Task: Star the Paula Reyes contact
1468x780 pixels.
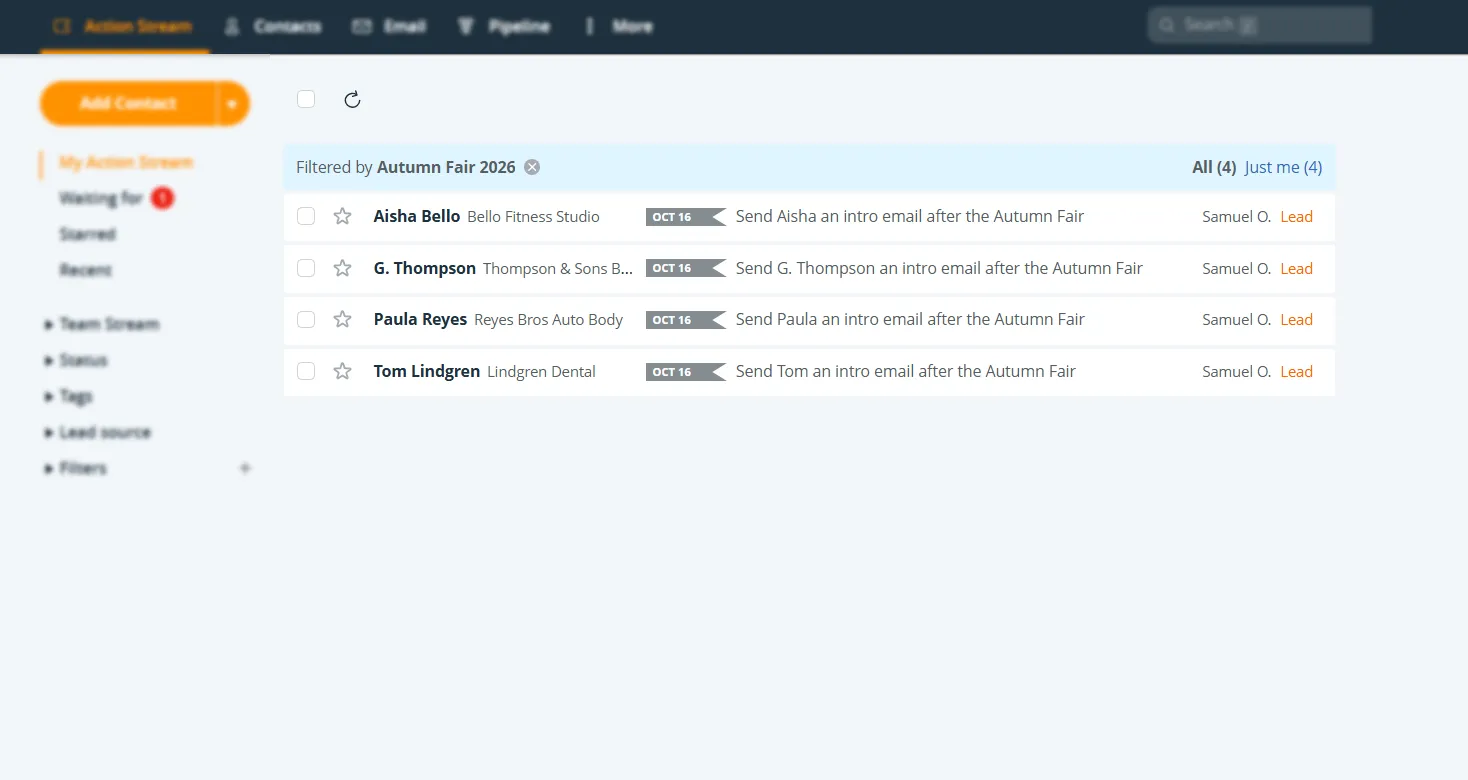Action: tap(342, 319)
